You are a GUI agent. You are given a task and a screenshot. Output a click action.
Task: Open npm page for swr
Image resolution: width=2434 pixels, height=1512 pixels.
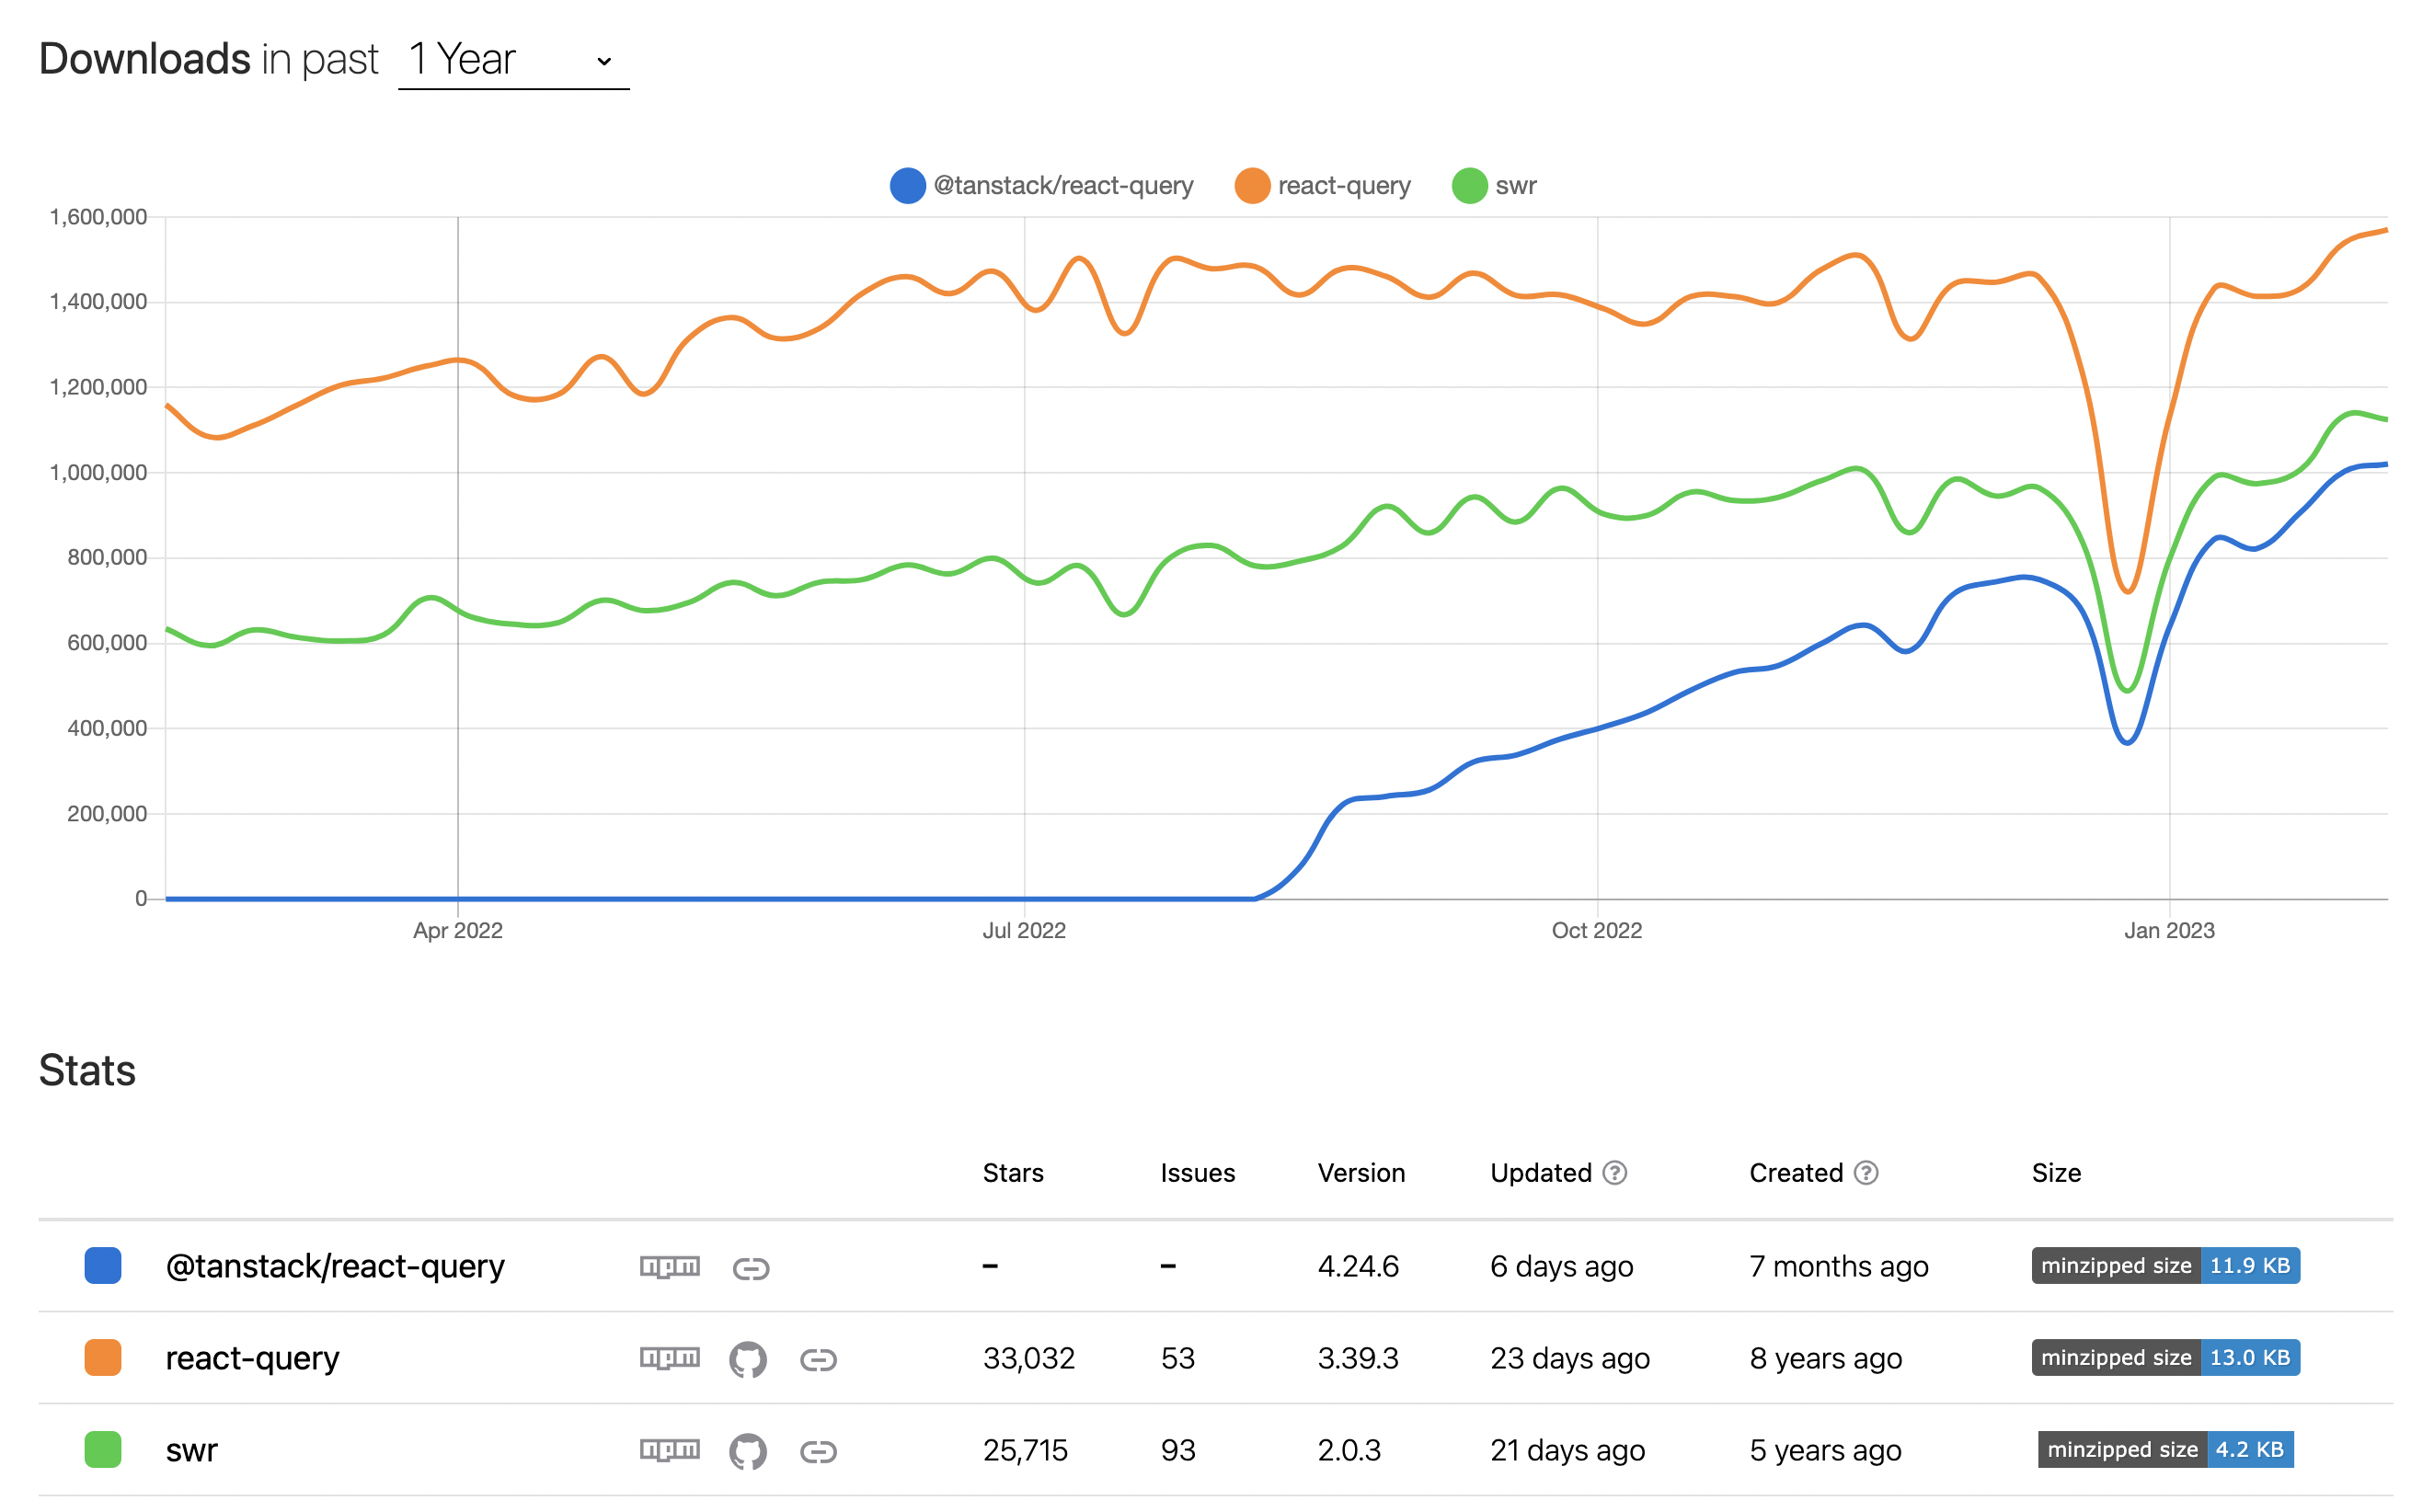(x=669, y=1450)
